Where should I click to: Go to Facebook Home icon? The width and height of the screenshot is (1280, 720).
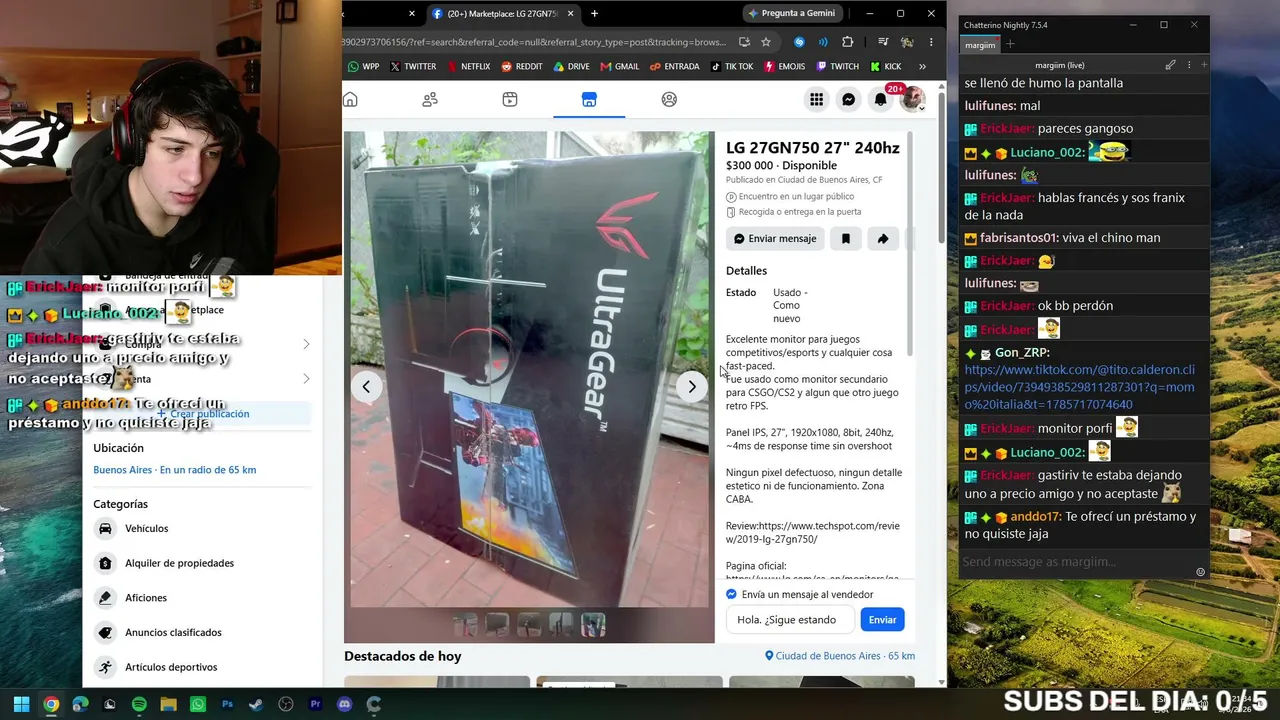pyautogui.click(x=351, y=99)
